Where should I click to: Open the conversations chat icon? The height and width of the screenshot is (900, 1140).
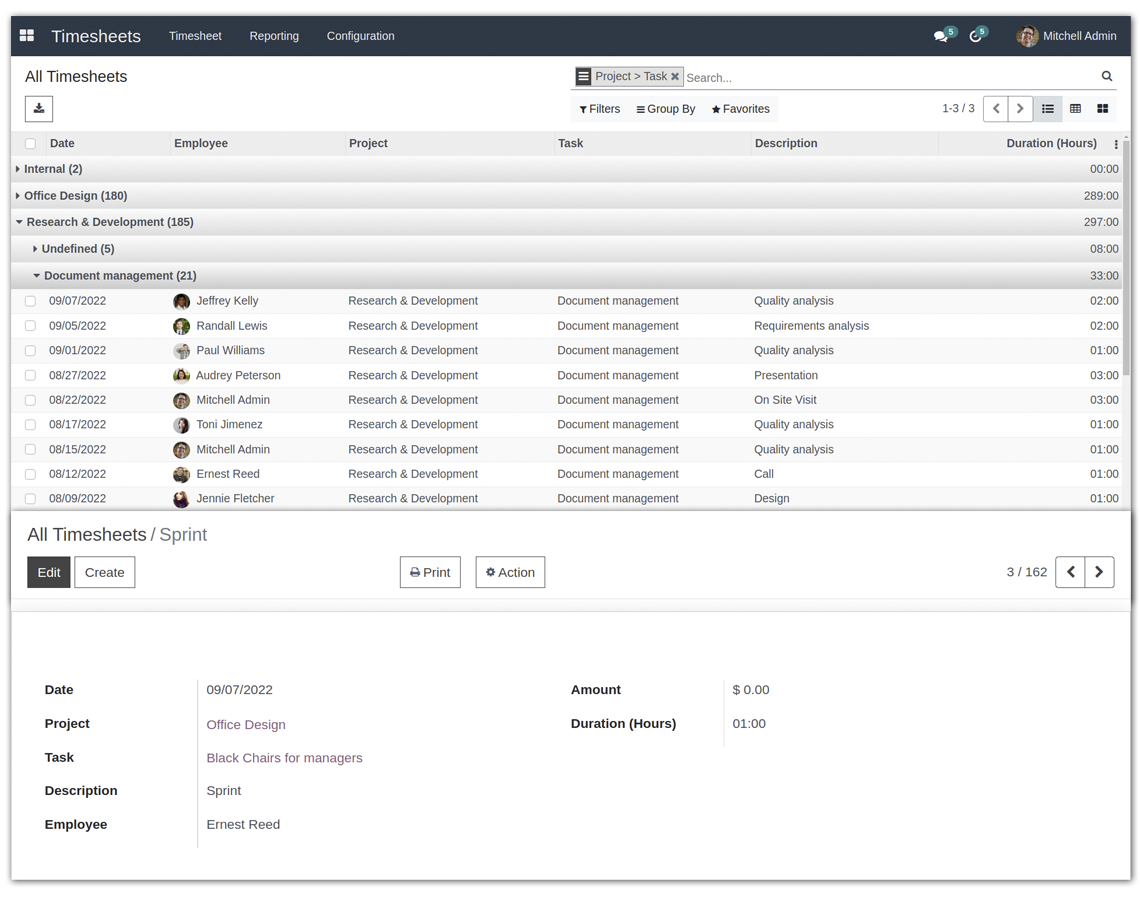coord(941,36)
